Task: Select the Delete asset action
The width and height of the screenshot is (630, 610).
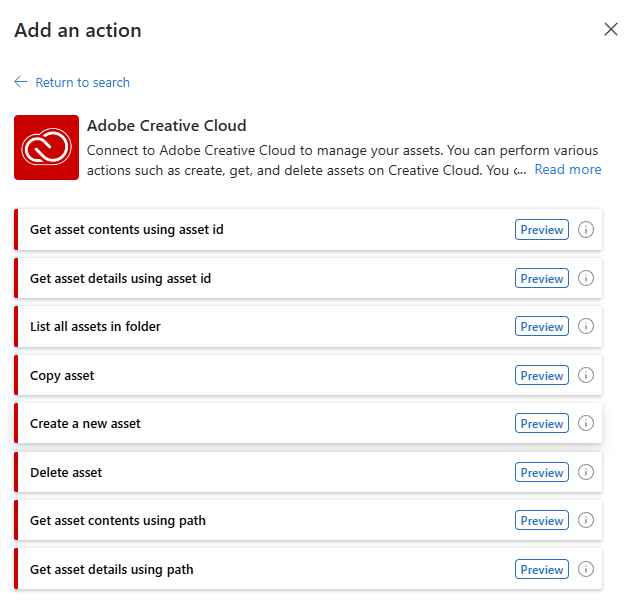Action: [x=308, y=472]
